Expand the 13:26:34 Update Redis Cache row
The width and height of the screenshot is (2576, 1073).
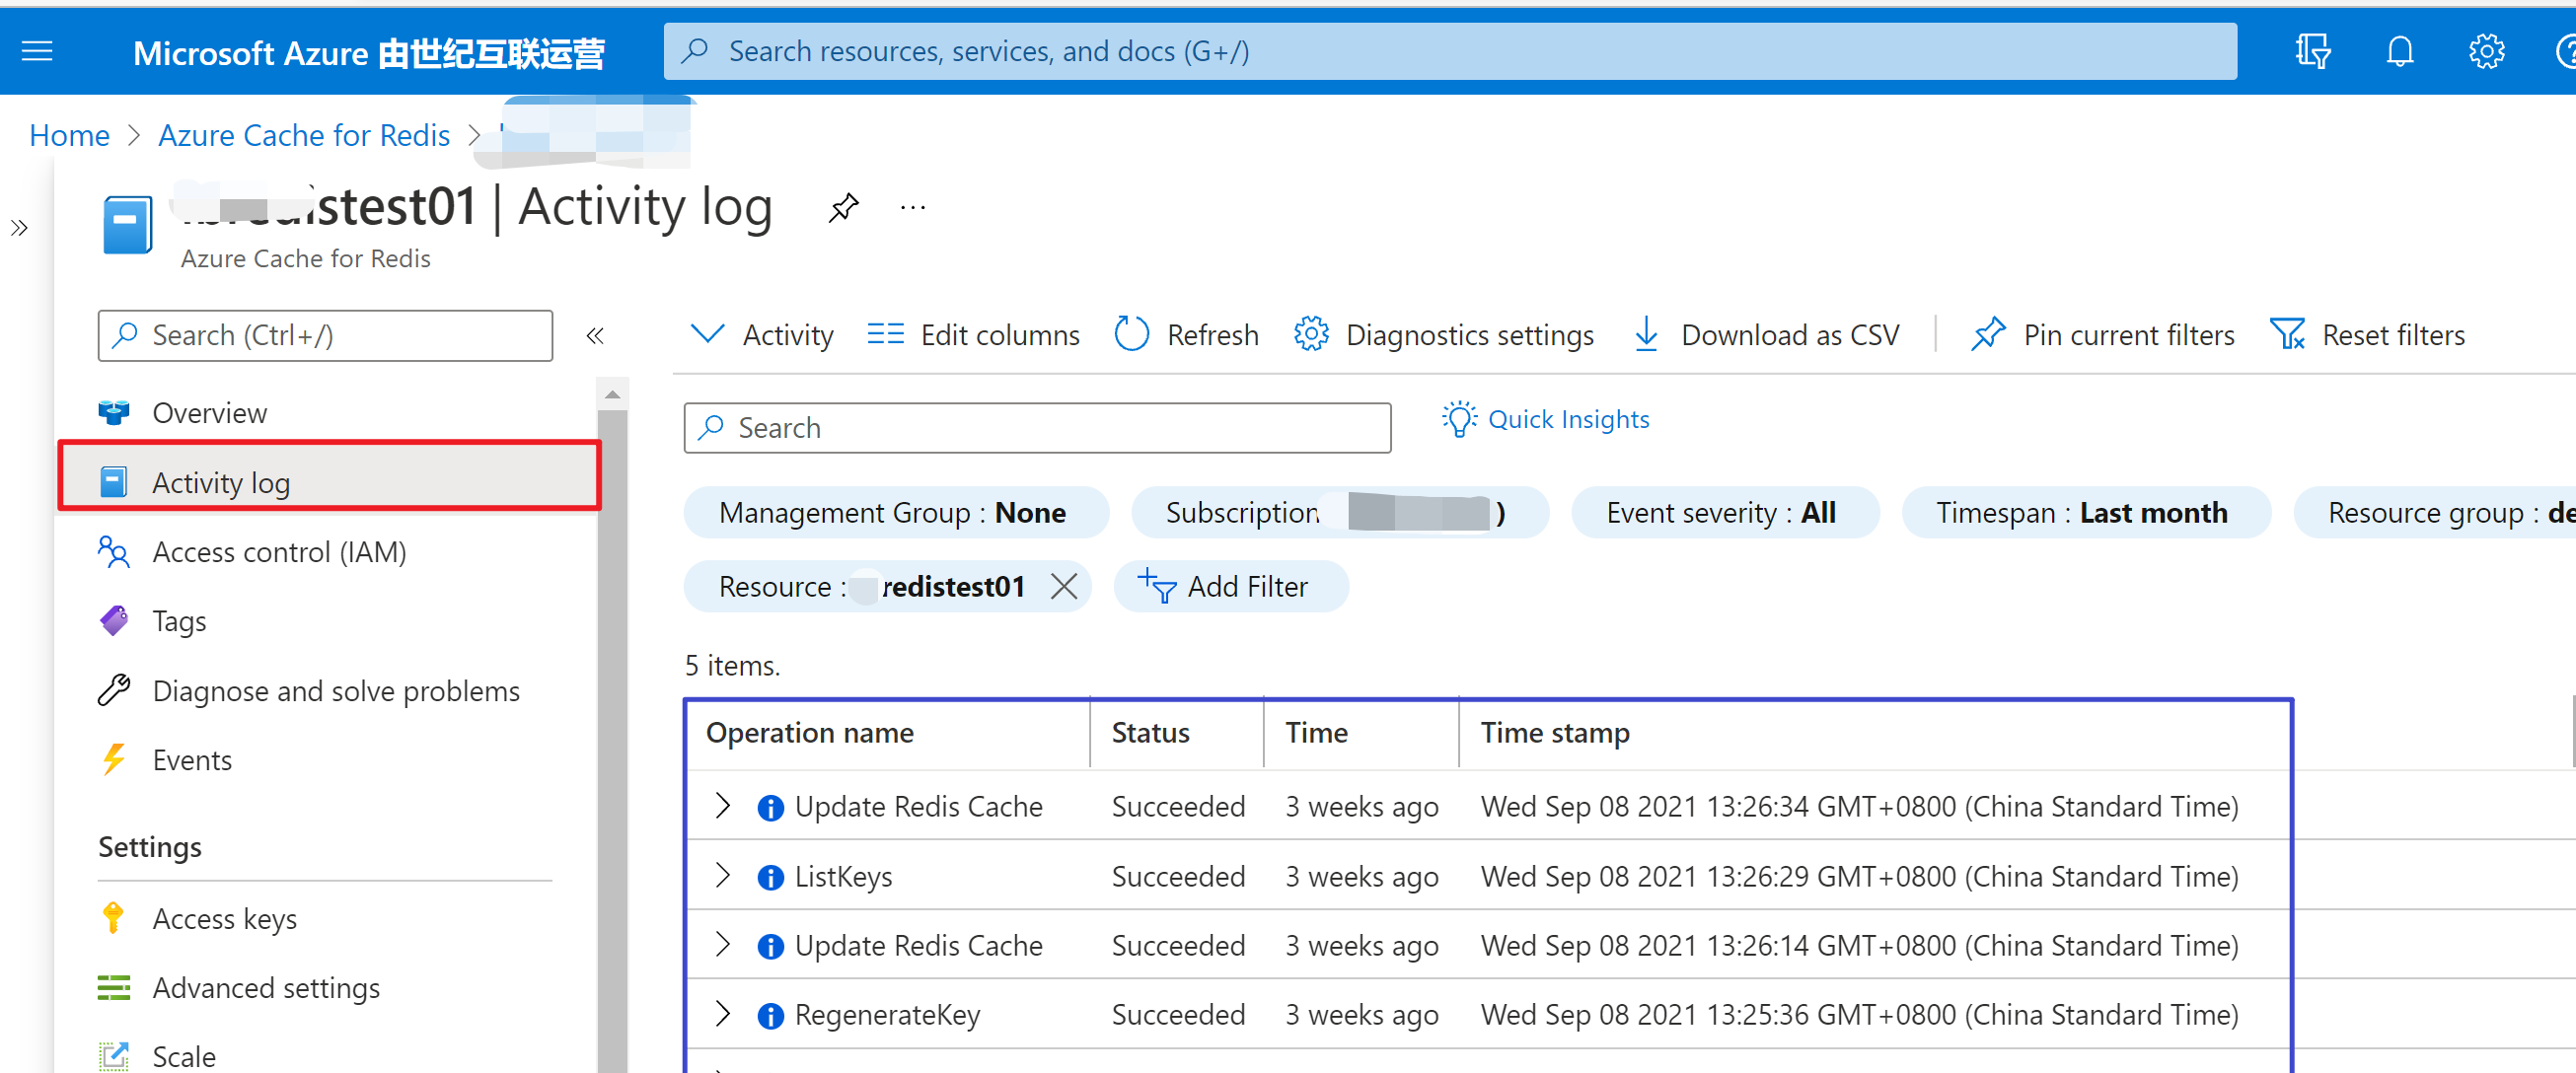723,806
